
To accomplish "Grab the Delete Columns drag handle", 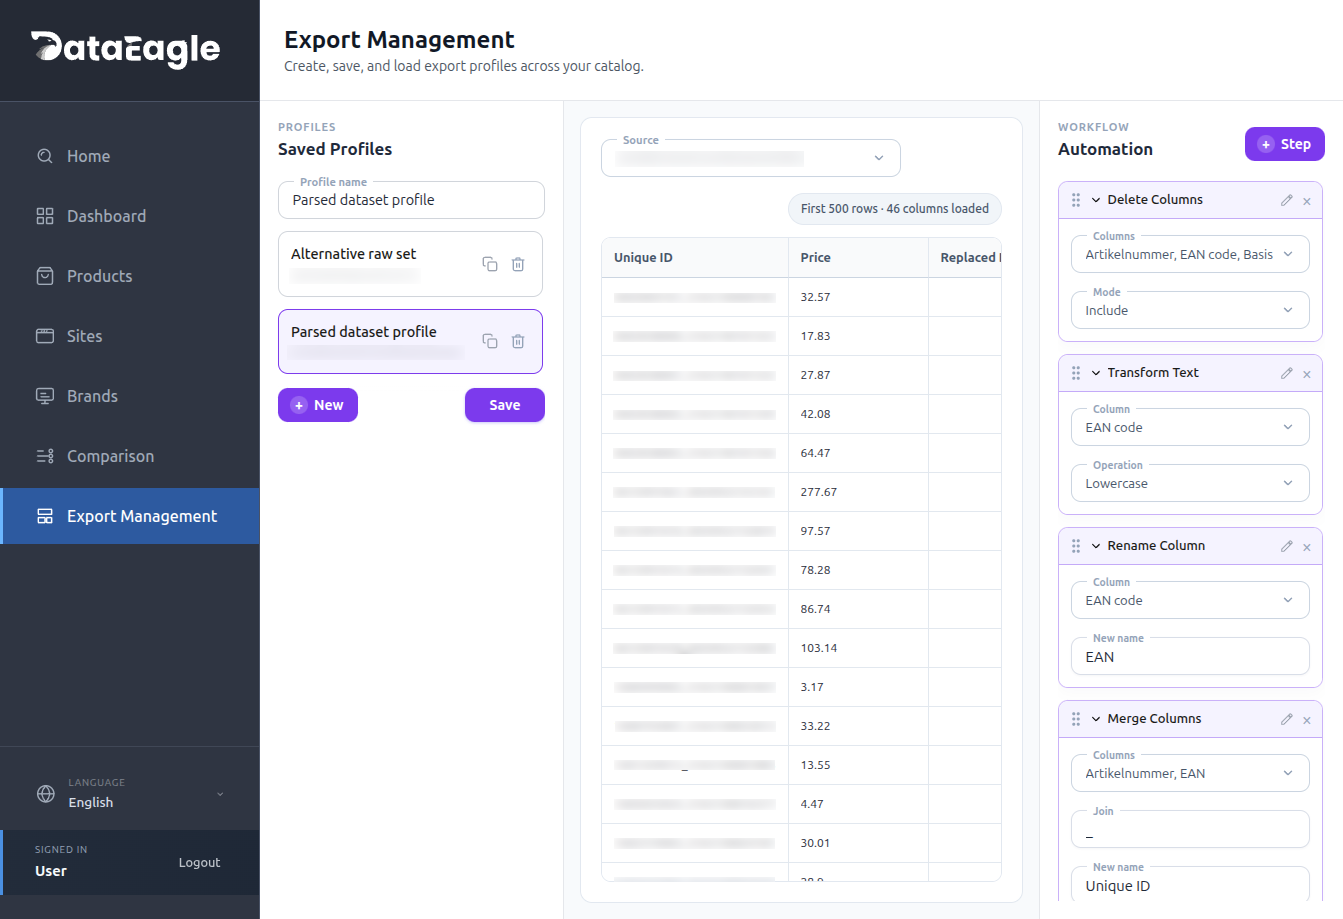I will (1076, 200).
